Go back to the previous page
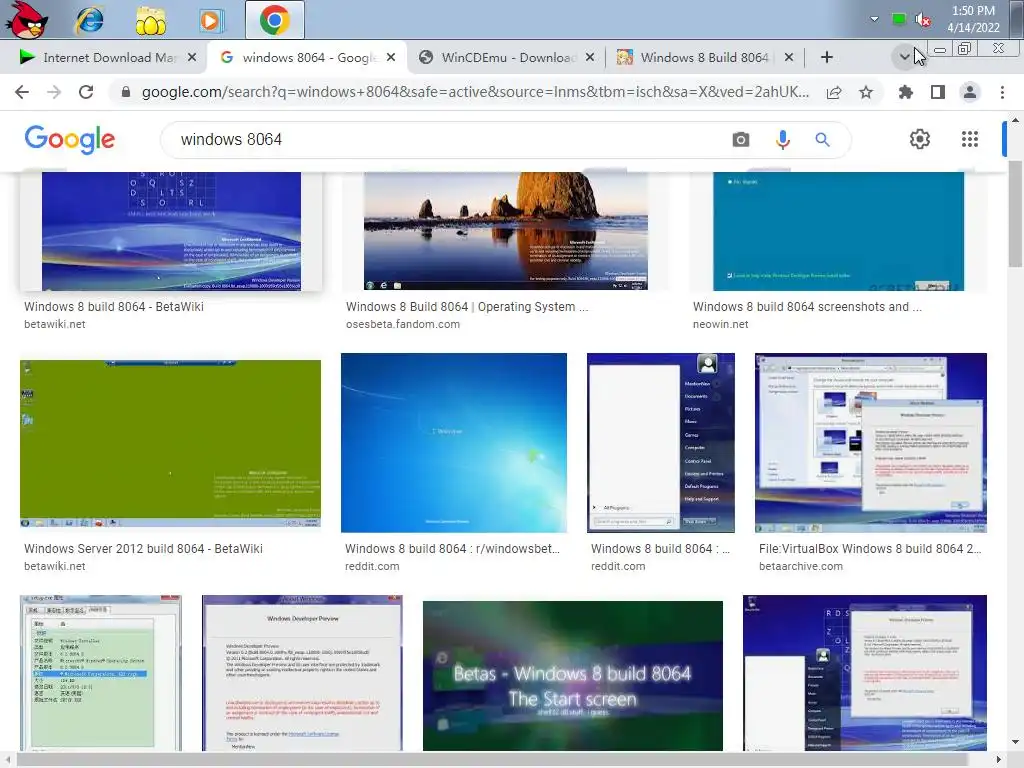 click(22, 92)
